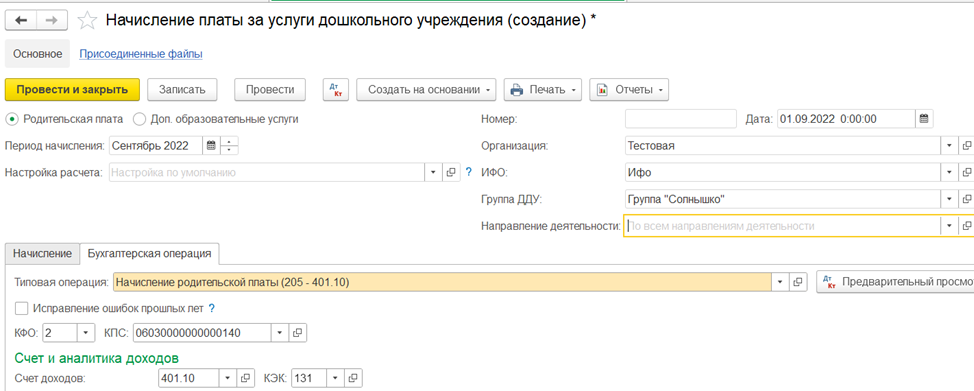Open Присоединенные файлы link
974x391 pixels.
(141, 54)
